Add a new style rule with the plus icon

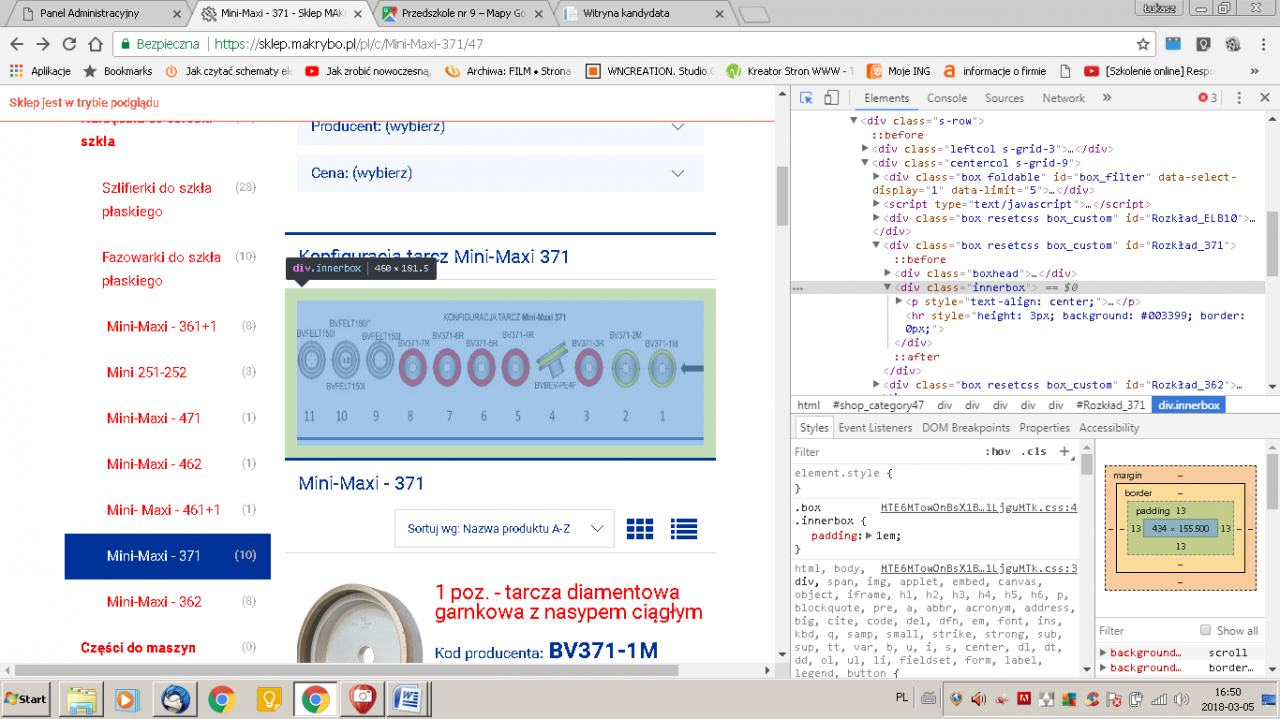(x=1064, y=451)
